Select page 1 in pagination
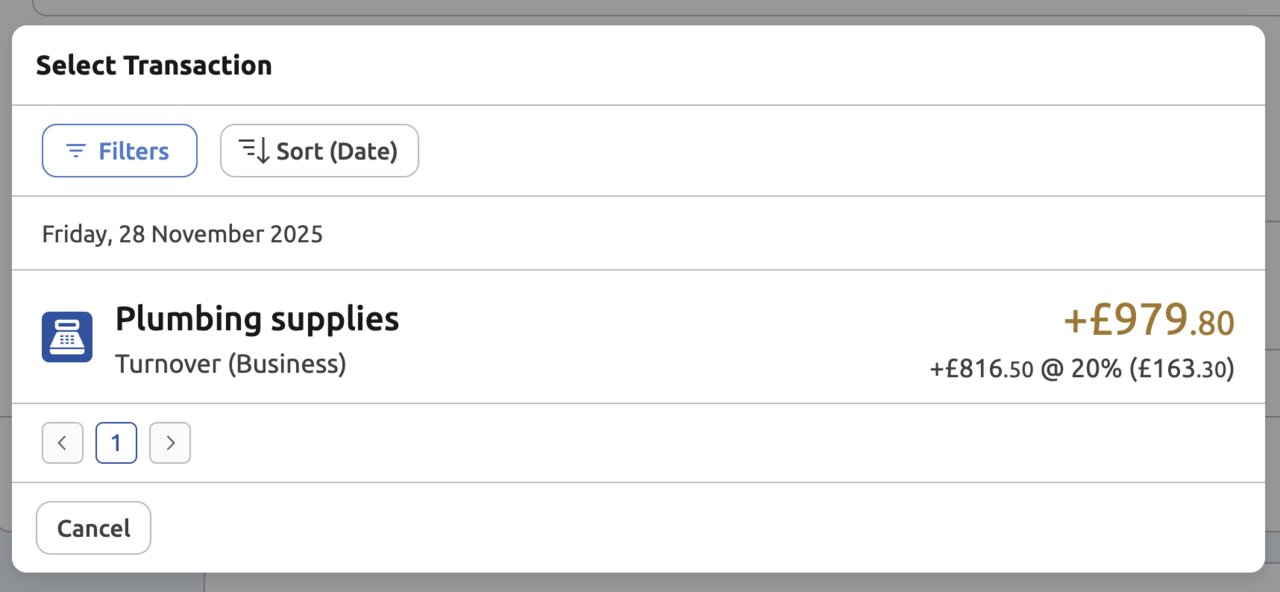1280x592 pixels. click(x=116, y=442)
